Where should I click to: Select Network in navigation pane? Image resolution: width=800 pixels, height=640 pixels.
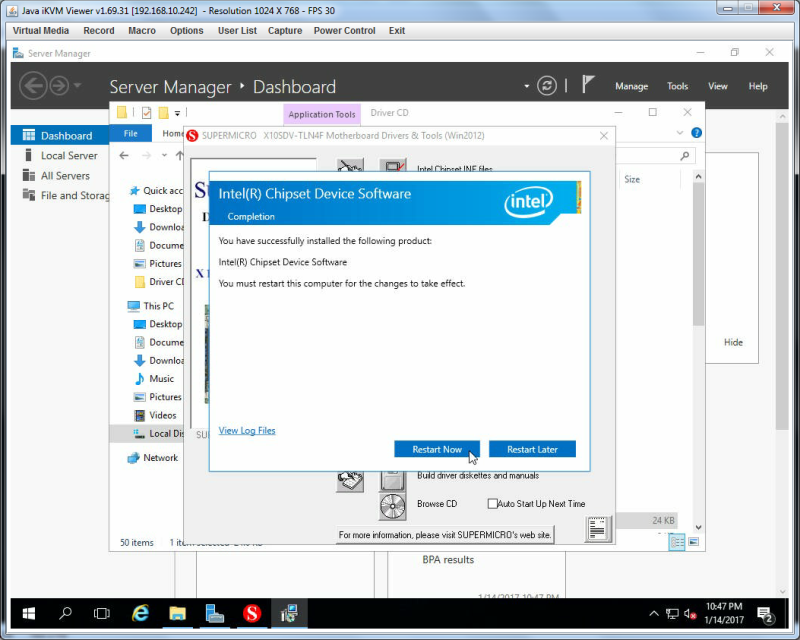(x=153, y=457)
